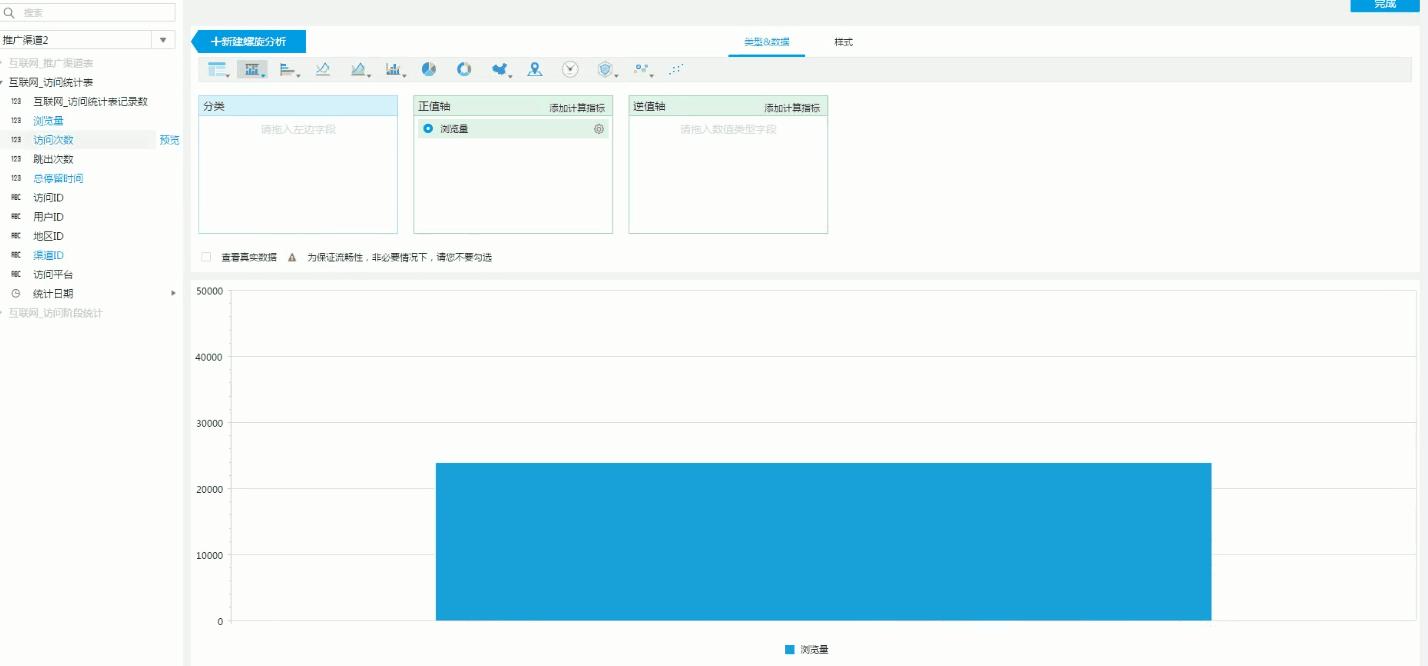Choose the line chart type icon

tap(324, 69)
